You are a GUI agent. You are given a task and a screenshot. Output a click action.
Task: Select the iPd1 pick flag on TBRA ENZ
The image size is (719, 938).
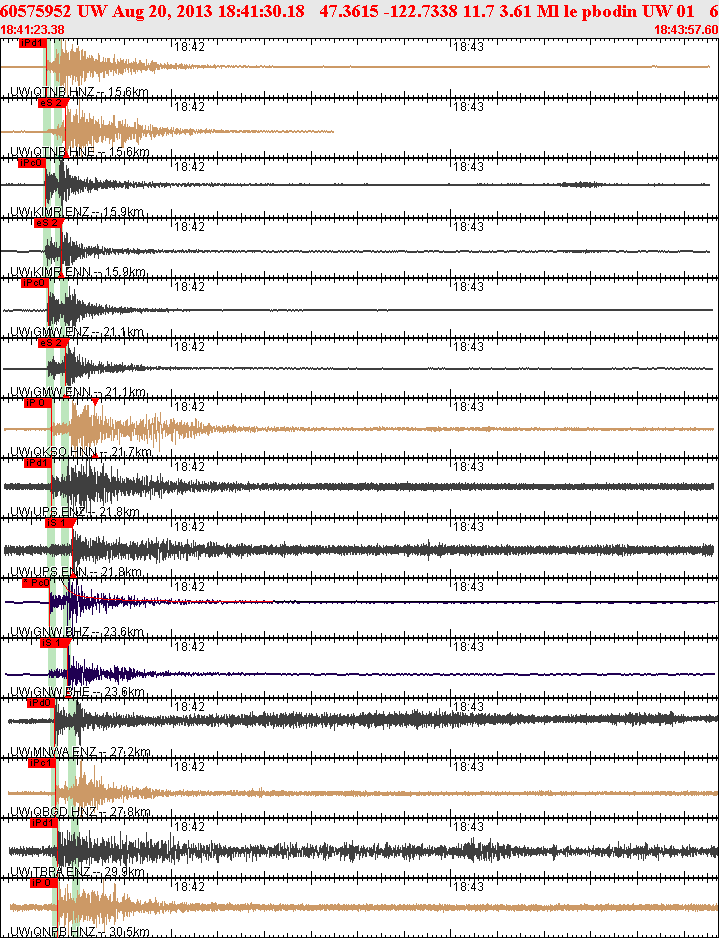point(44,823)
